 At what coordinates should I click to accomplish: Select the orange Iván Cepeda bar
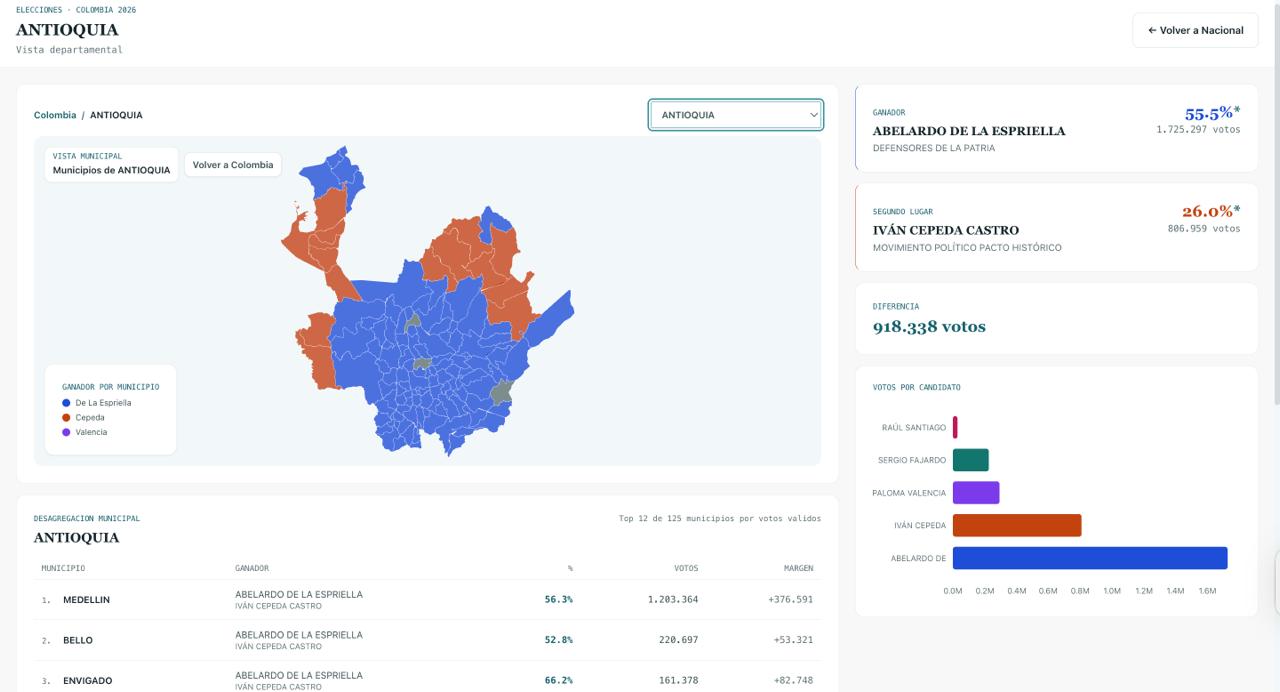1017,525
